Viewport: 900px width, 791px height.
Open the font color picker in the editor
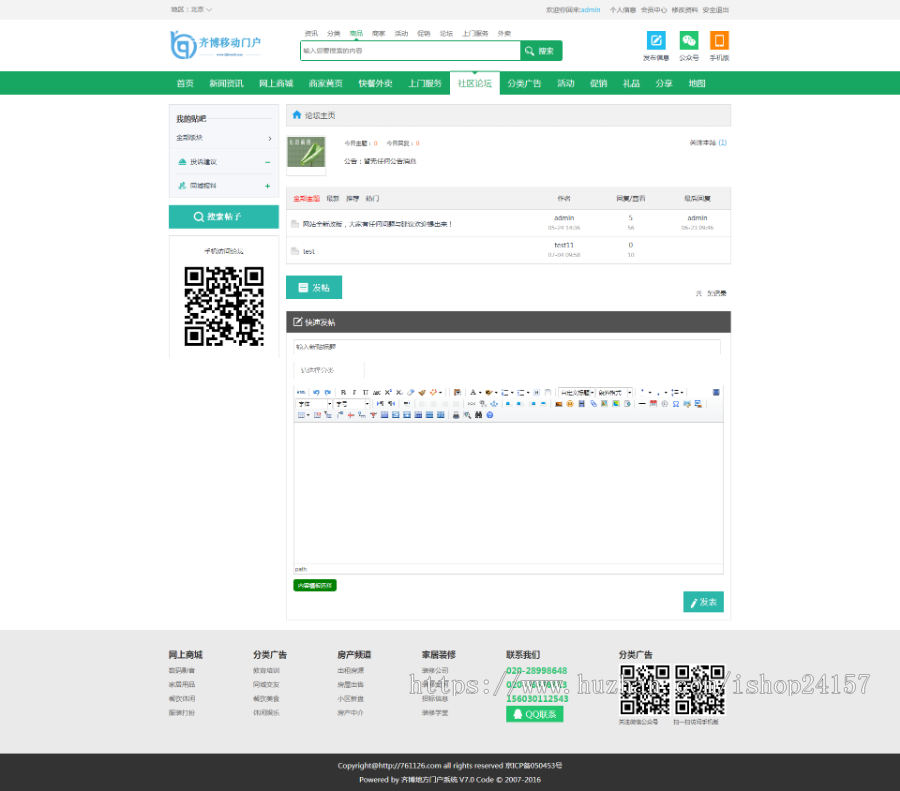(473, 391)
